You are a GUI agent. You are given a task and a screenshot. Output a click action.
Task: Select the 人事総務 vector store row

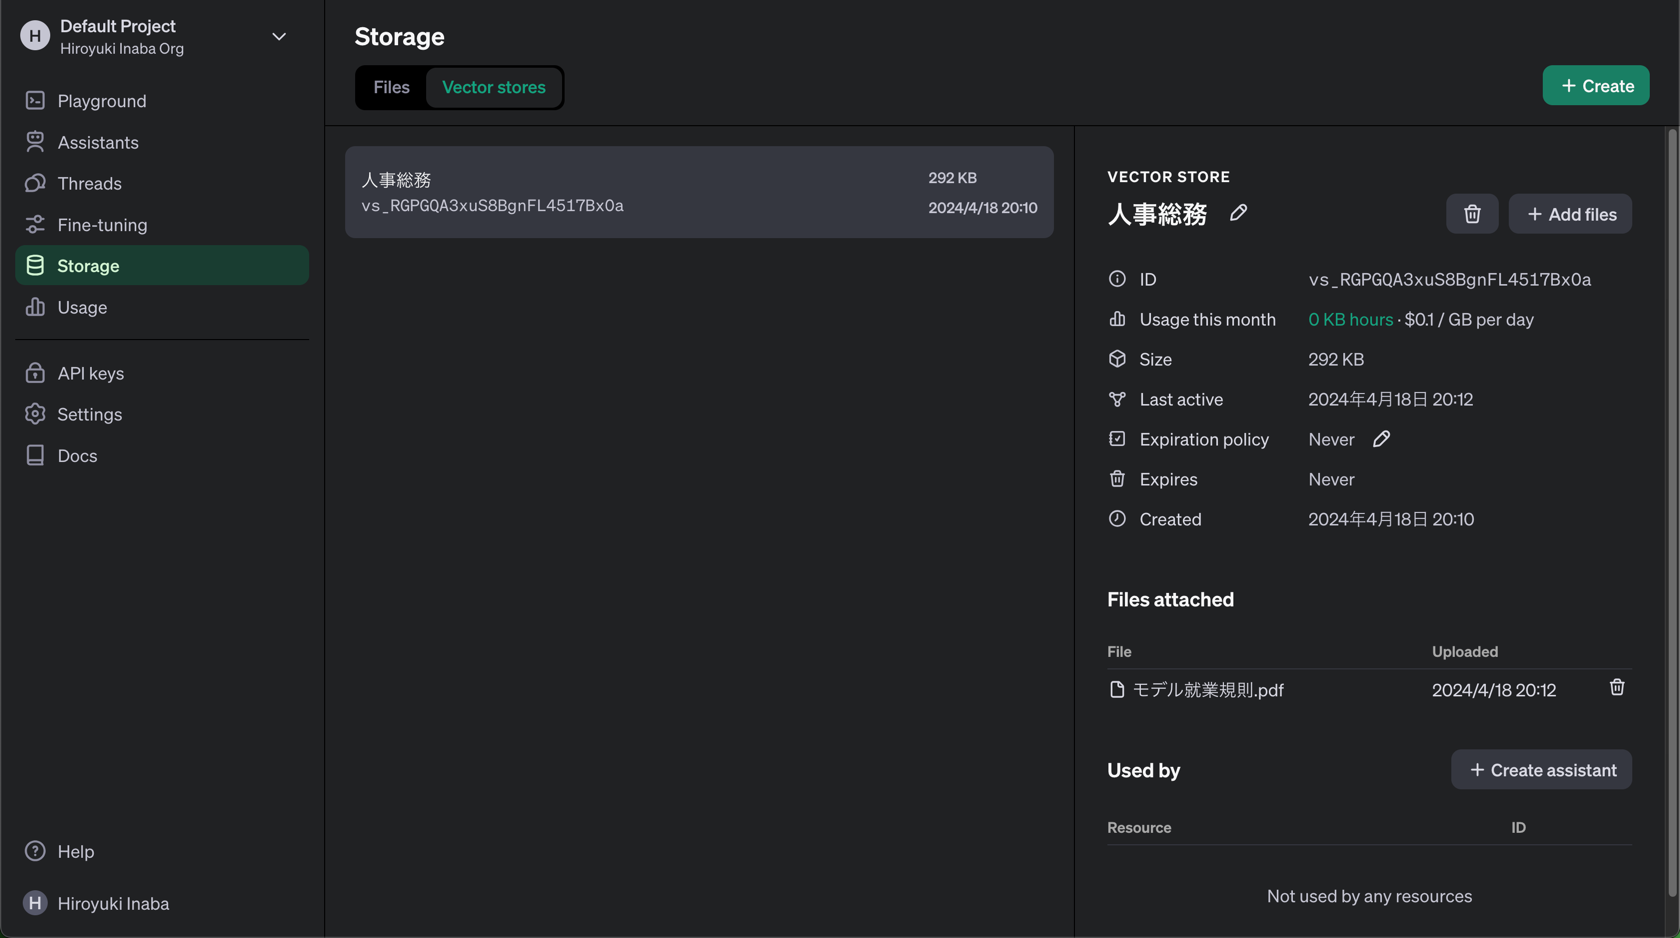699,192
